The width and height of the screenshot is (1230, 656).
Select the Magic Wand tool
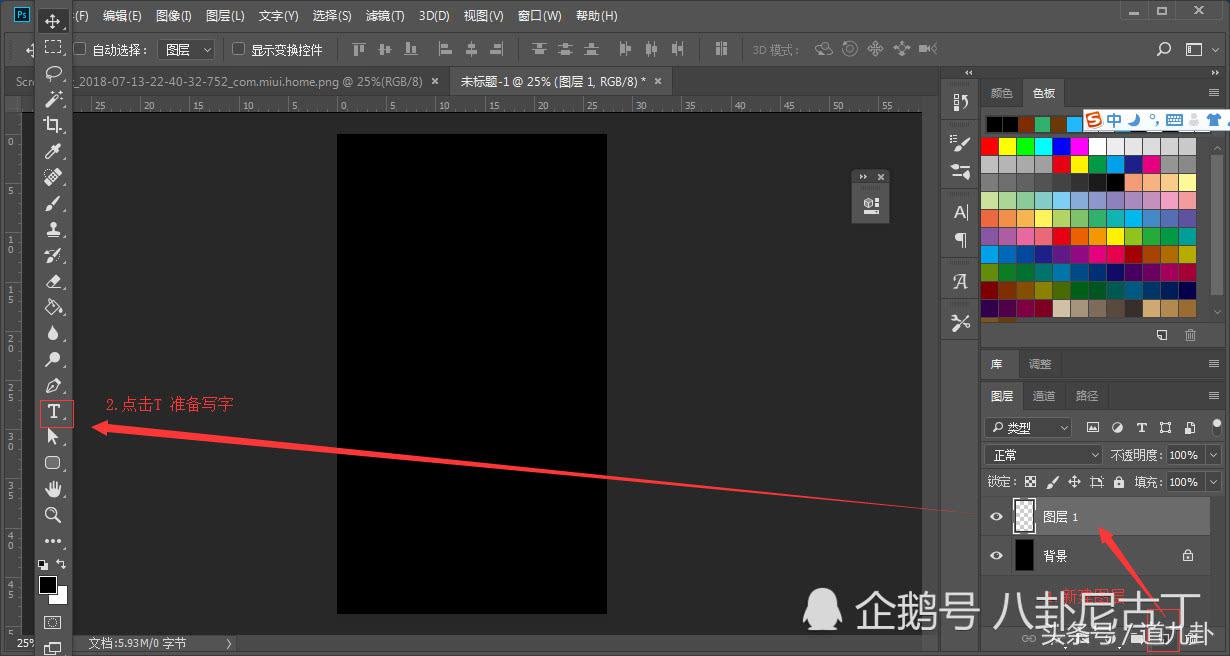point(54,99)
